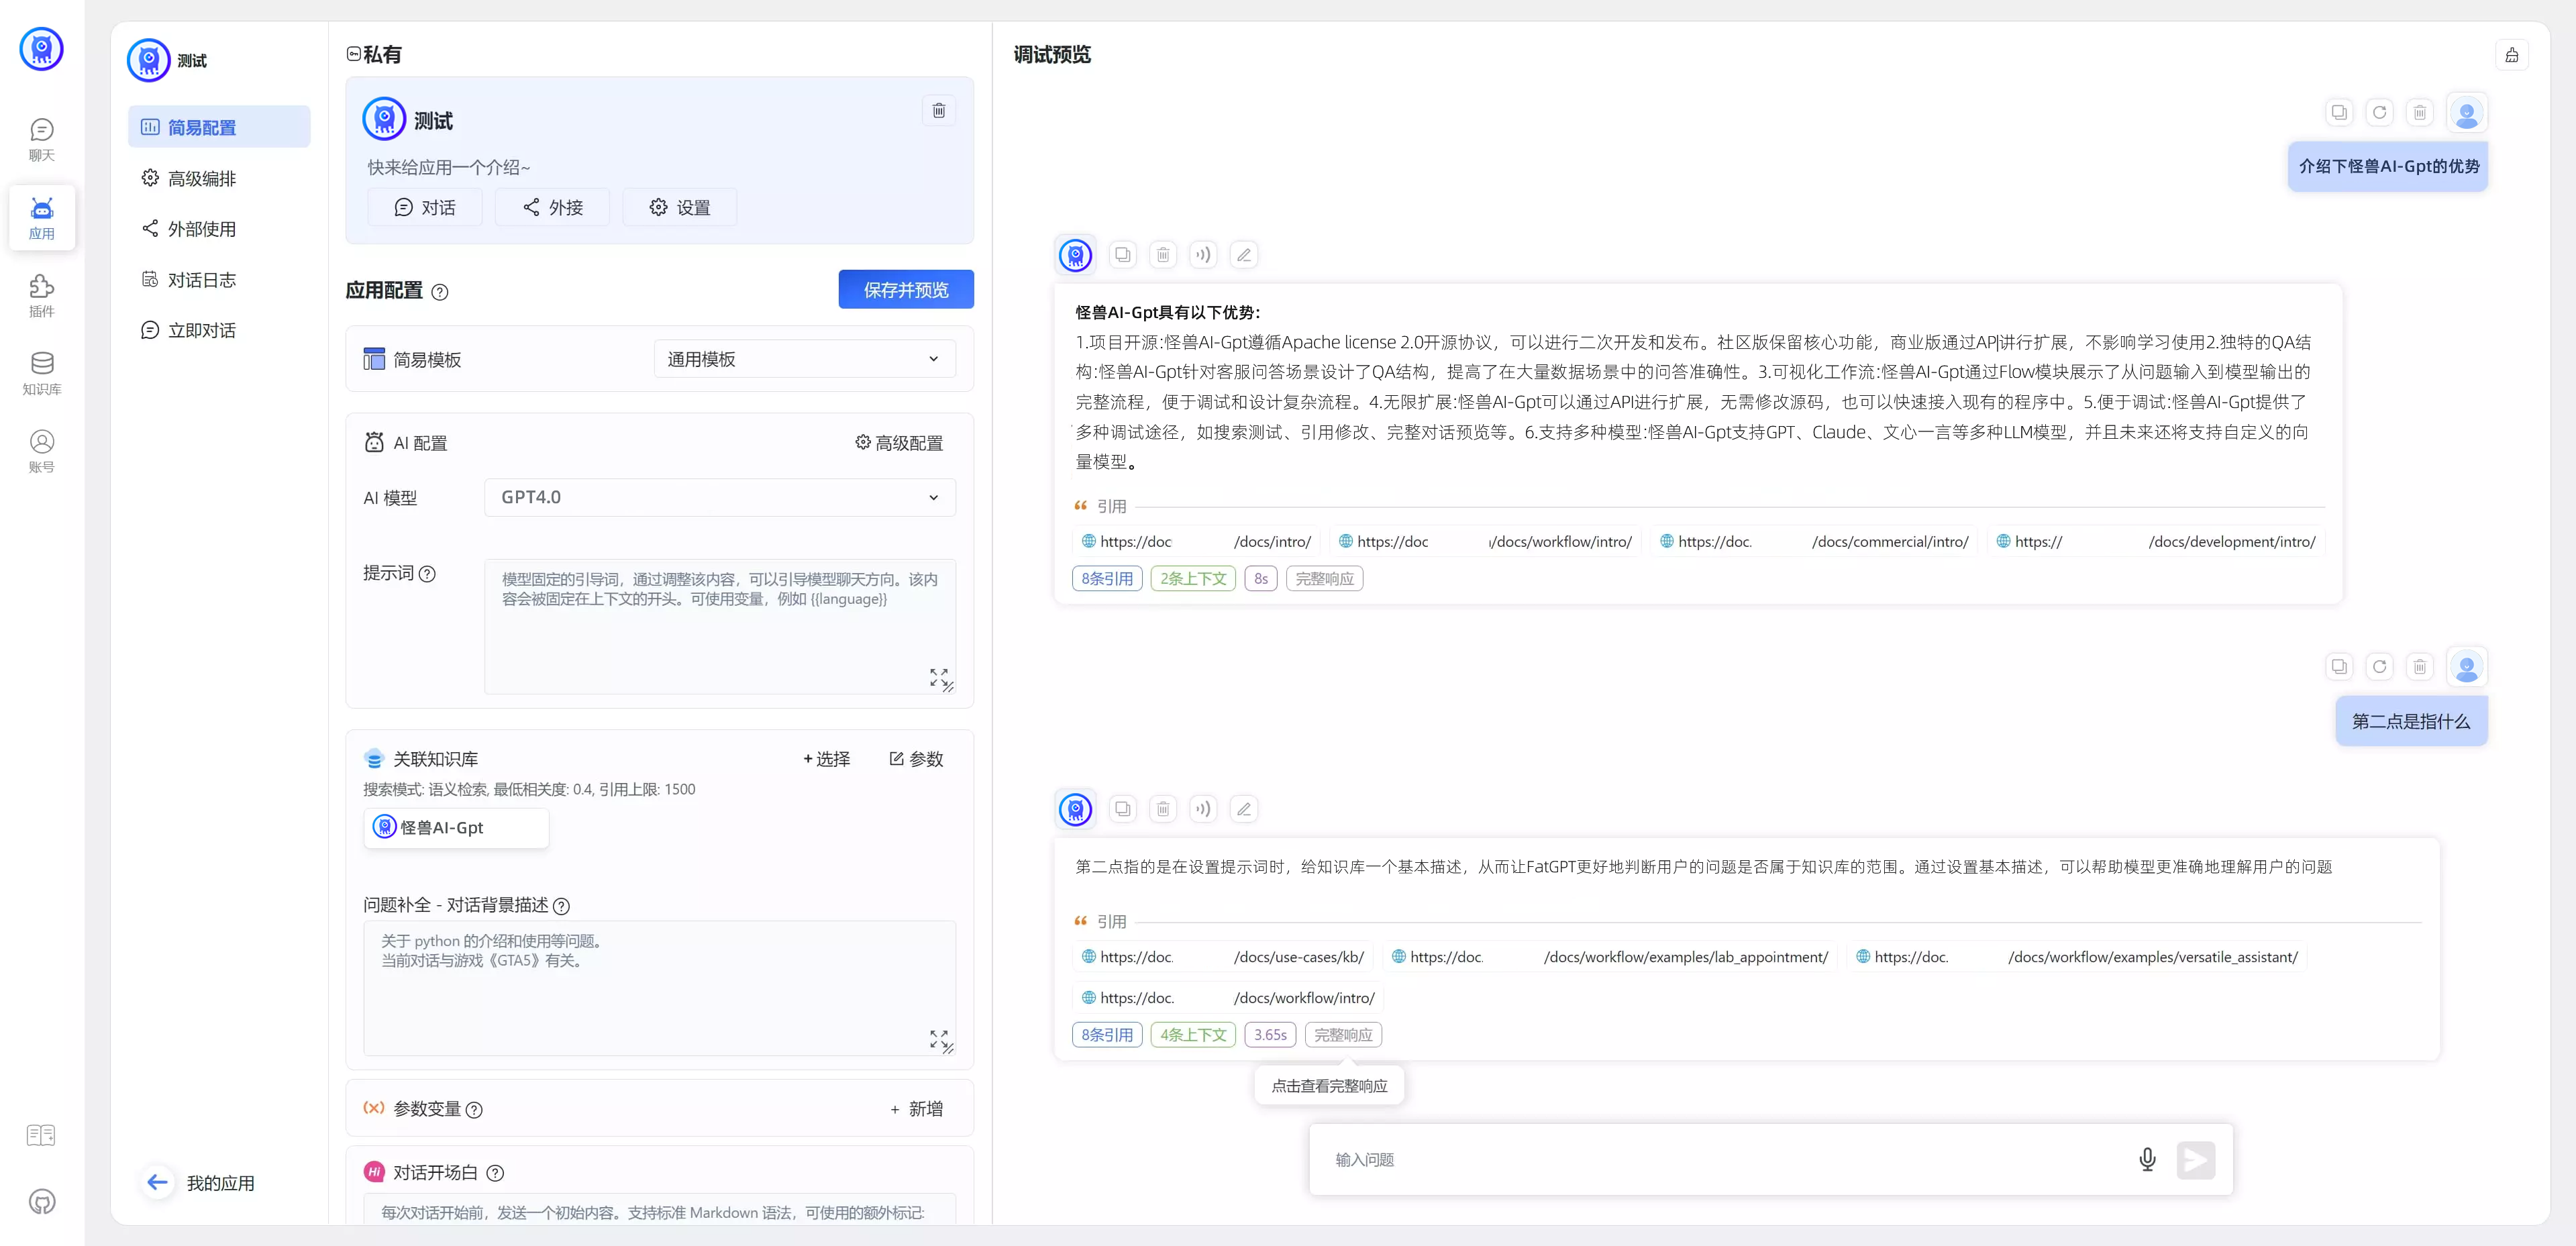Click help icon beside 参数变量
2576x1246 pixels.
point(474,1110)
